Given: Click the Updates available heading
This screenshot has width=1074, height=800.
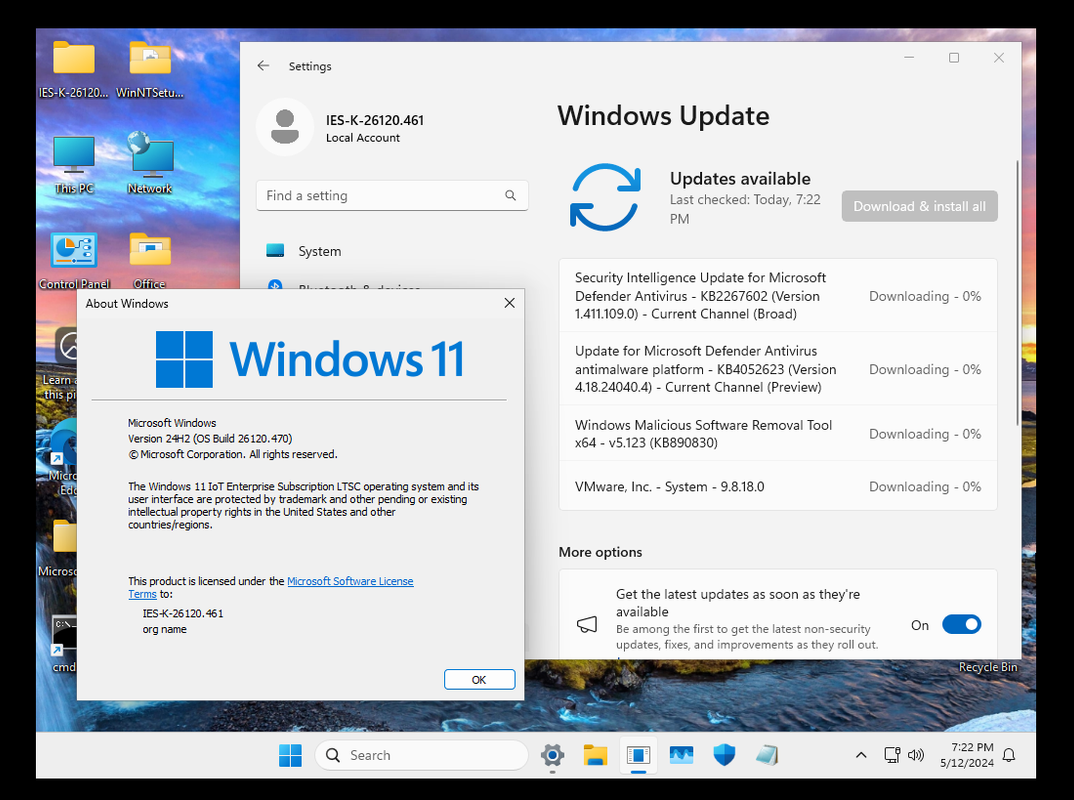Looking at the screenshot, I should [x=740, y=179].
